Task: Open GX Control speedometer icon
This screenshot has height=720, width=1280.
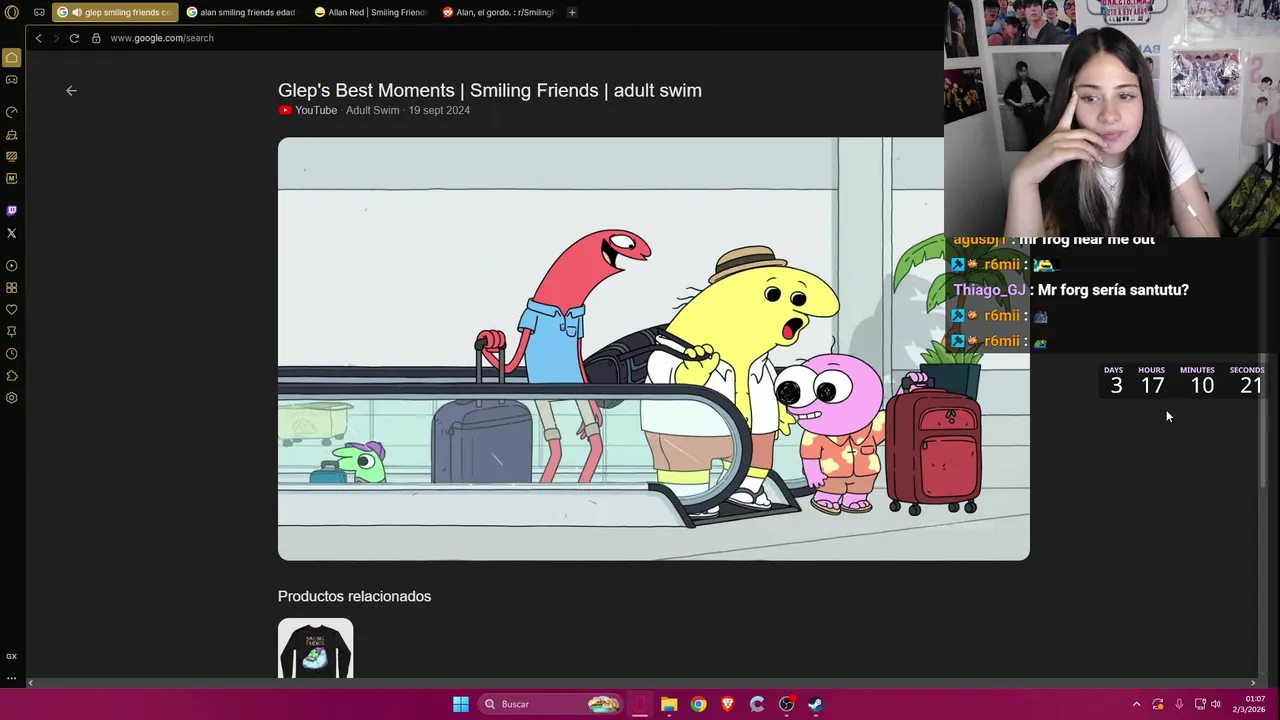Action: [x=12, y=112]
